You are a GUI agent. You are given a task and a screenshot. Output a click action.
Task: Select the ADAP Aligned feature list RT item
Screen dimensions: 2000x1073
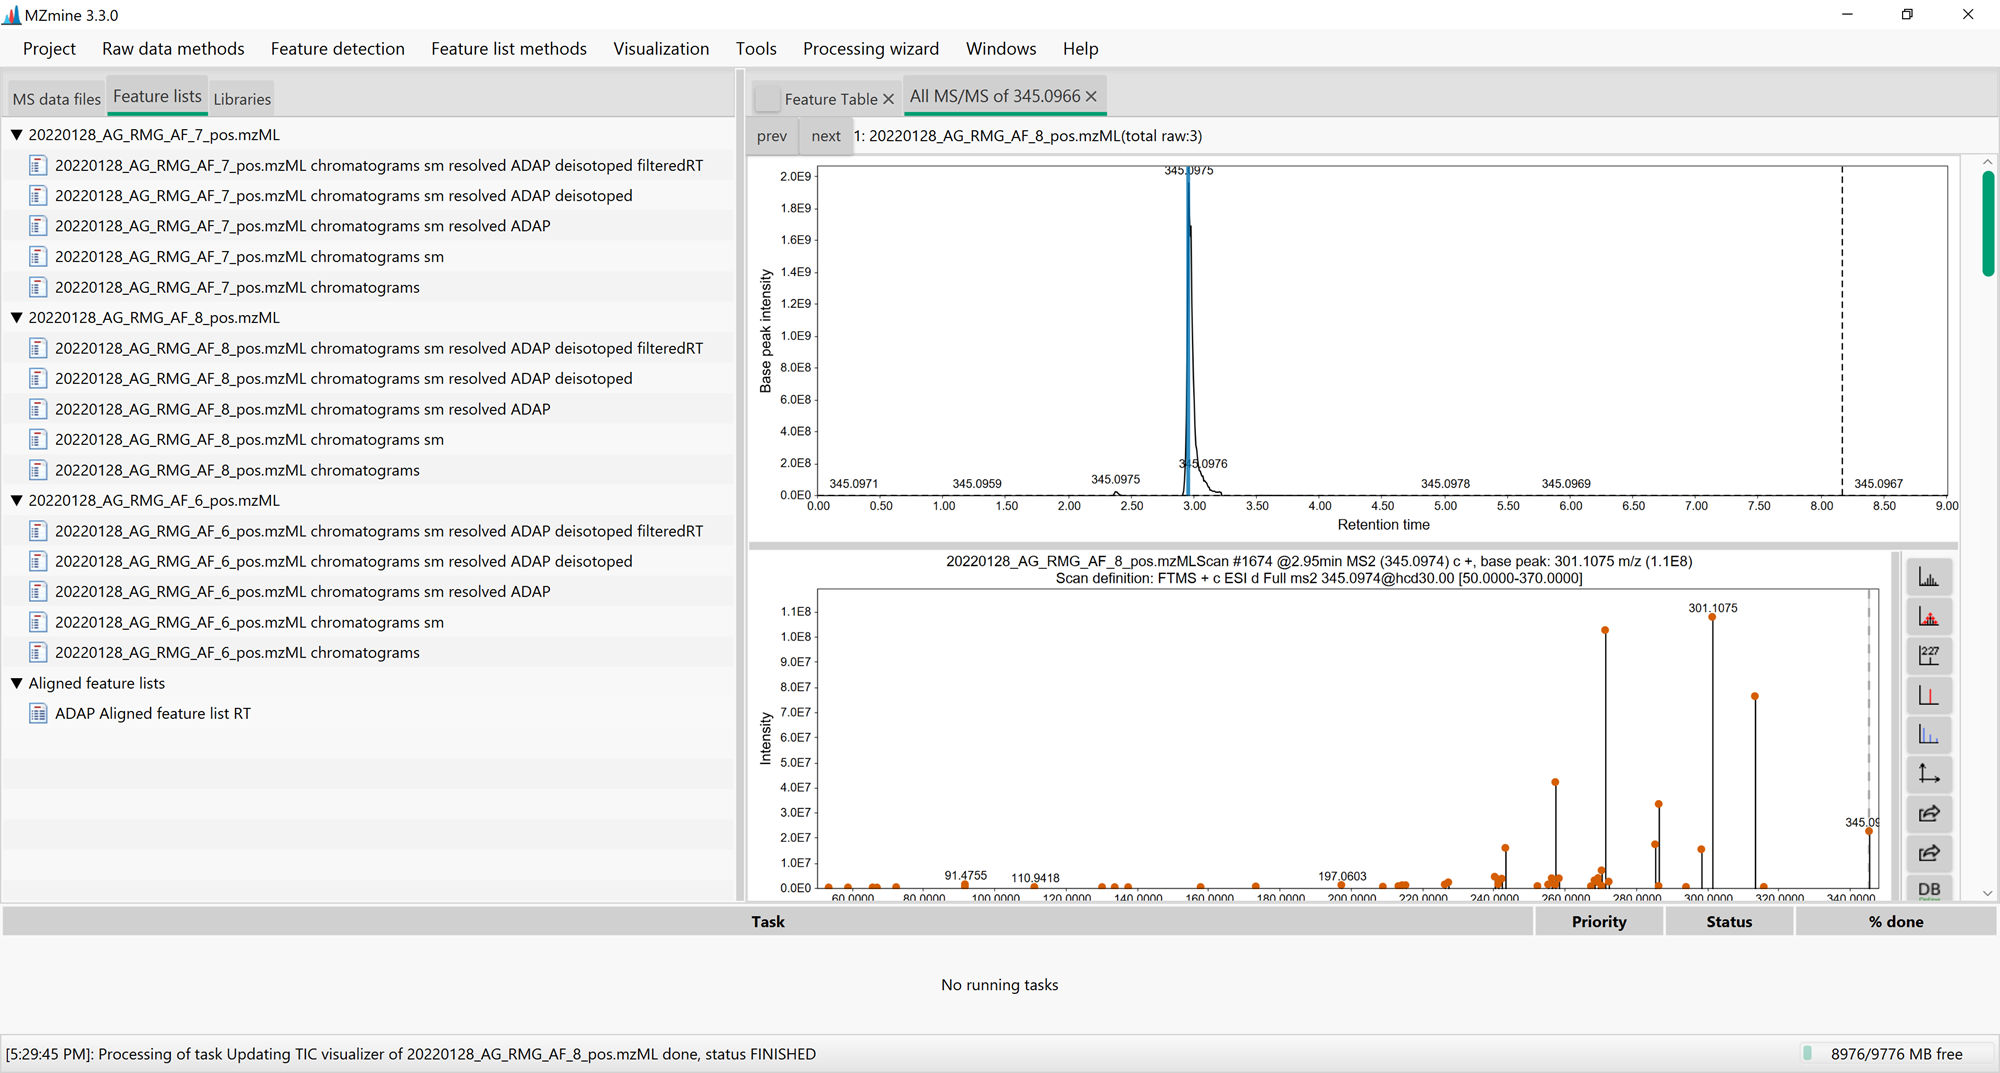click(x=151, y=713)
